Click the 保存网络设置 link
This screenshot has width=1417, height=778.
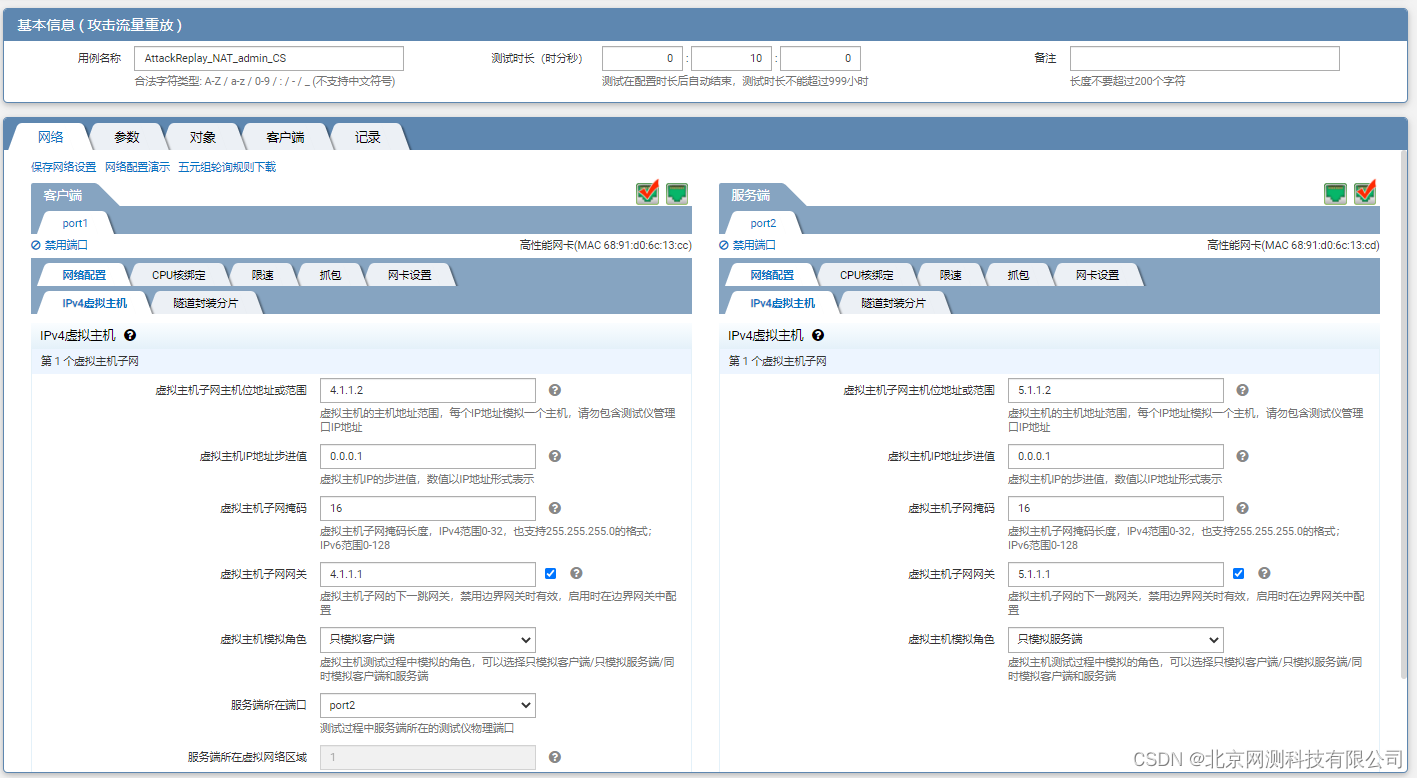coord(64,167)
